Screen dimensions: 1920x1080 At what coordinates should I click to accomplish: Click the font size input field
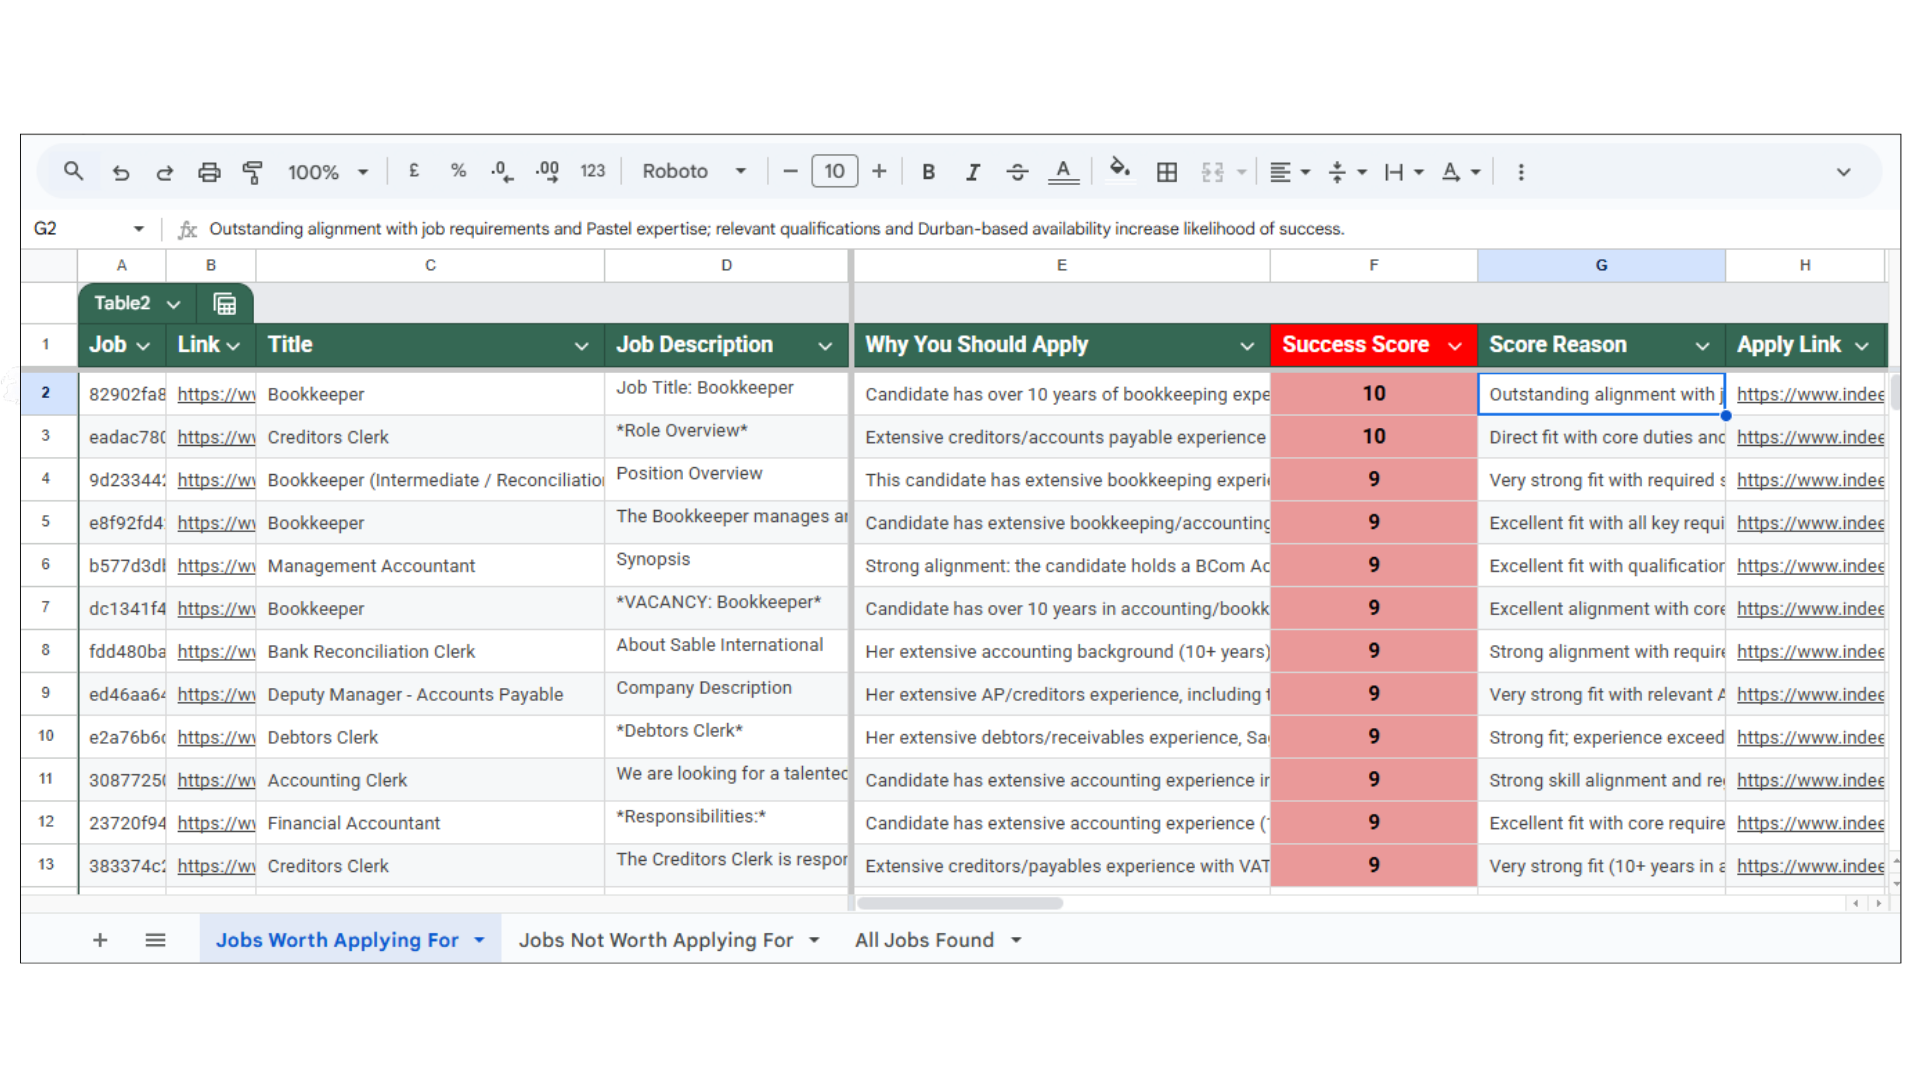834,171
